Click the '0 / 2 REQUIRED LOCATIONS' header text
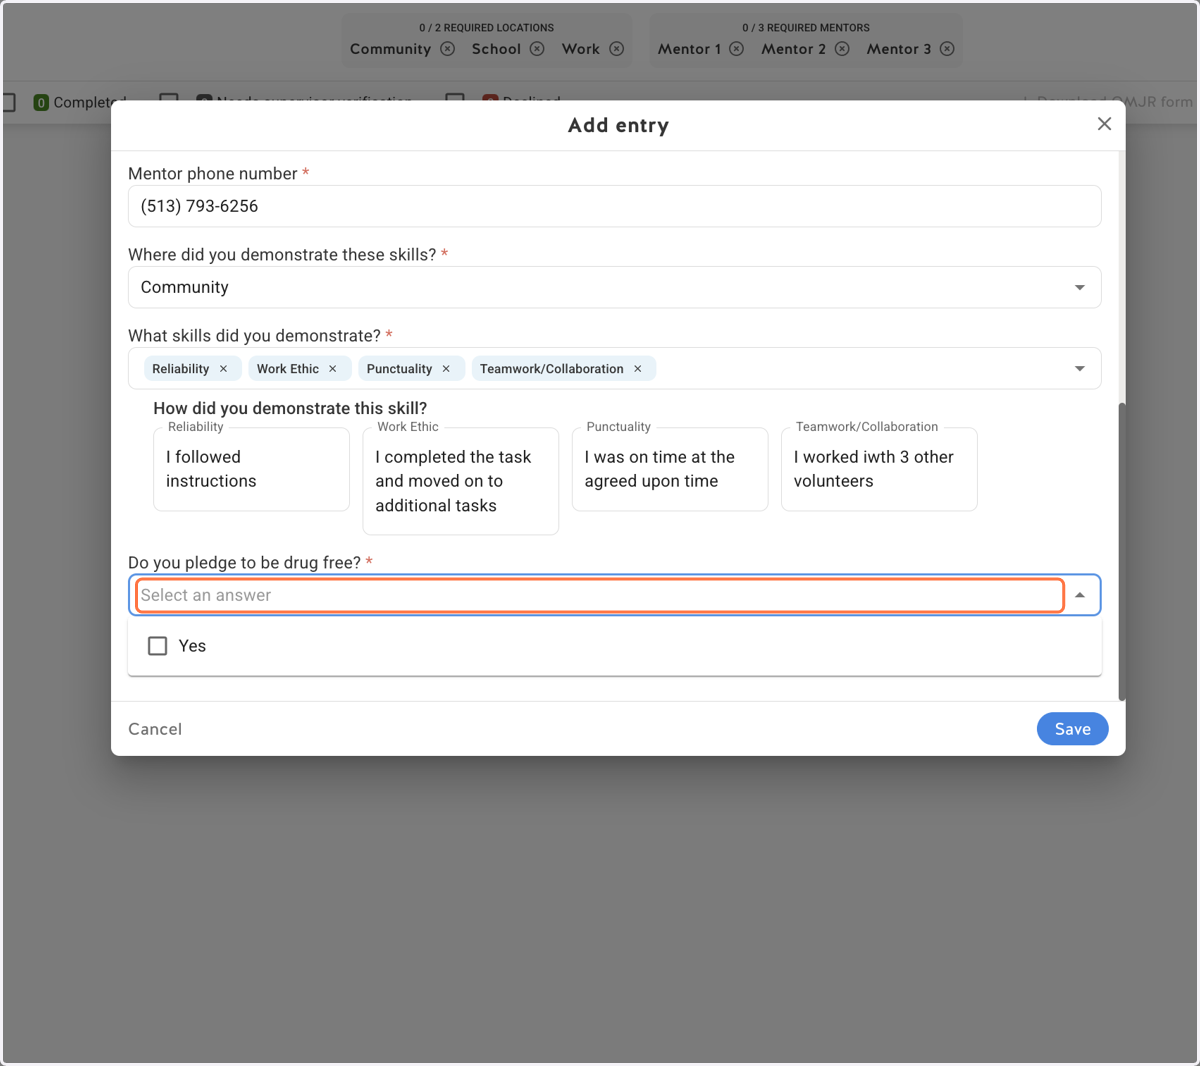 (x=487, y=28)
